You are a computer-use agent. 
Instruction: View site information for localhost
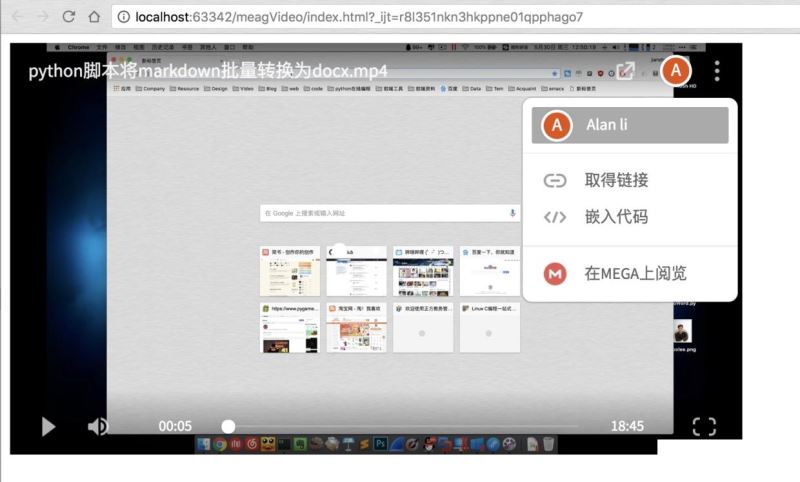(x=123, y=17)
